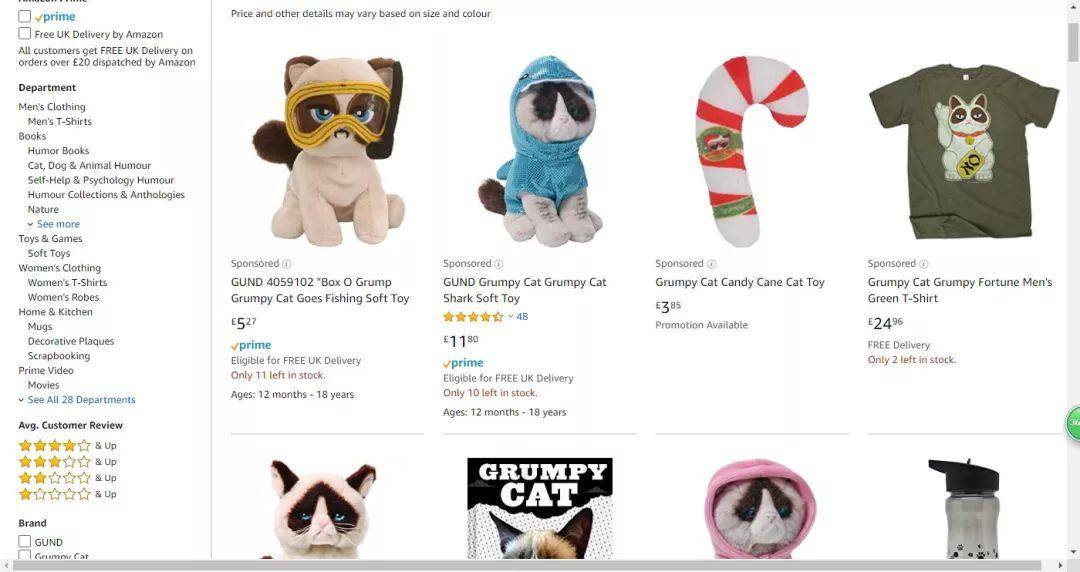Click sponsored info icon above Shark Soft Toy
The height and width of the screenshot is (572, 1080).
click(499, 264)
